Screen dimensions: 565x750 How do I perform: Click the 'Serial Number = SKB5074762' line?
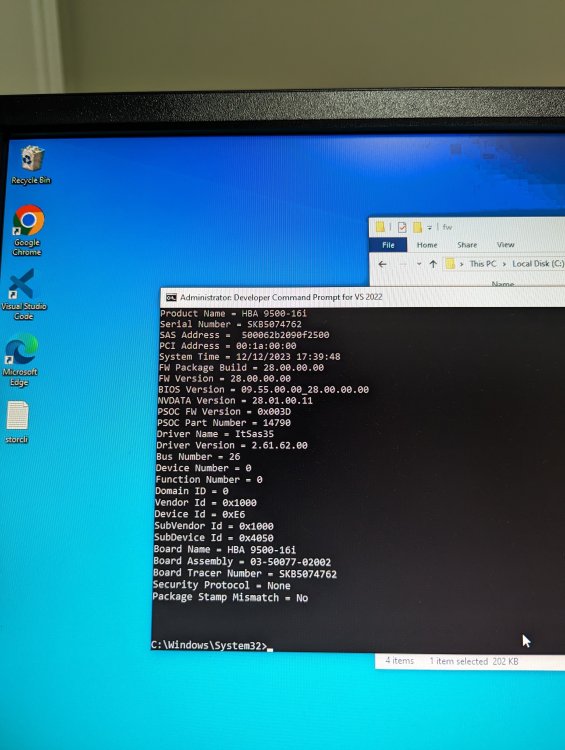(x=231, y=324)
